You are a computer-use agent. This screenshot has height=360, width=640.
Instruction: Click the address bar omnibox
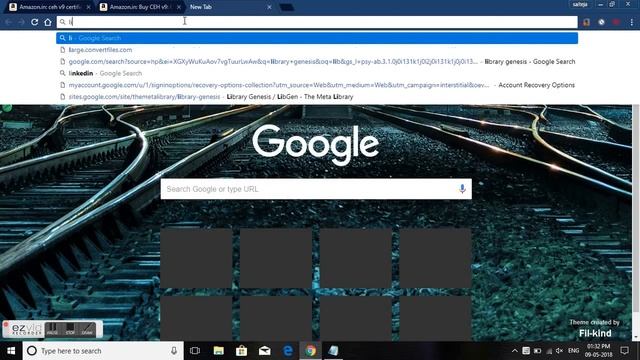pyautogui.click(x=317, y=22)
